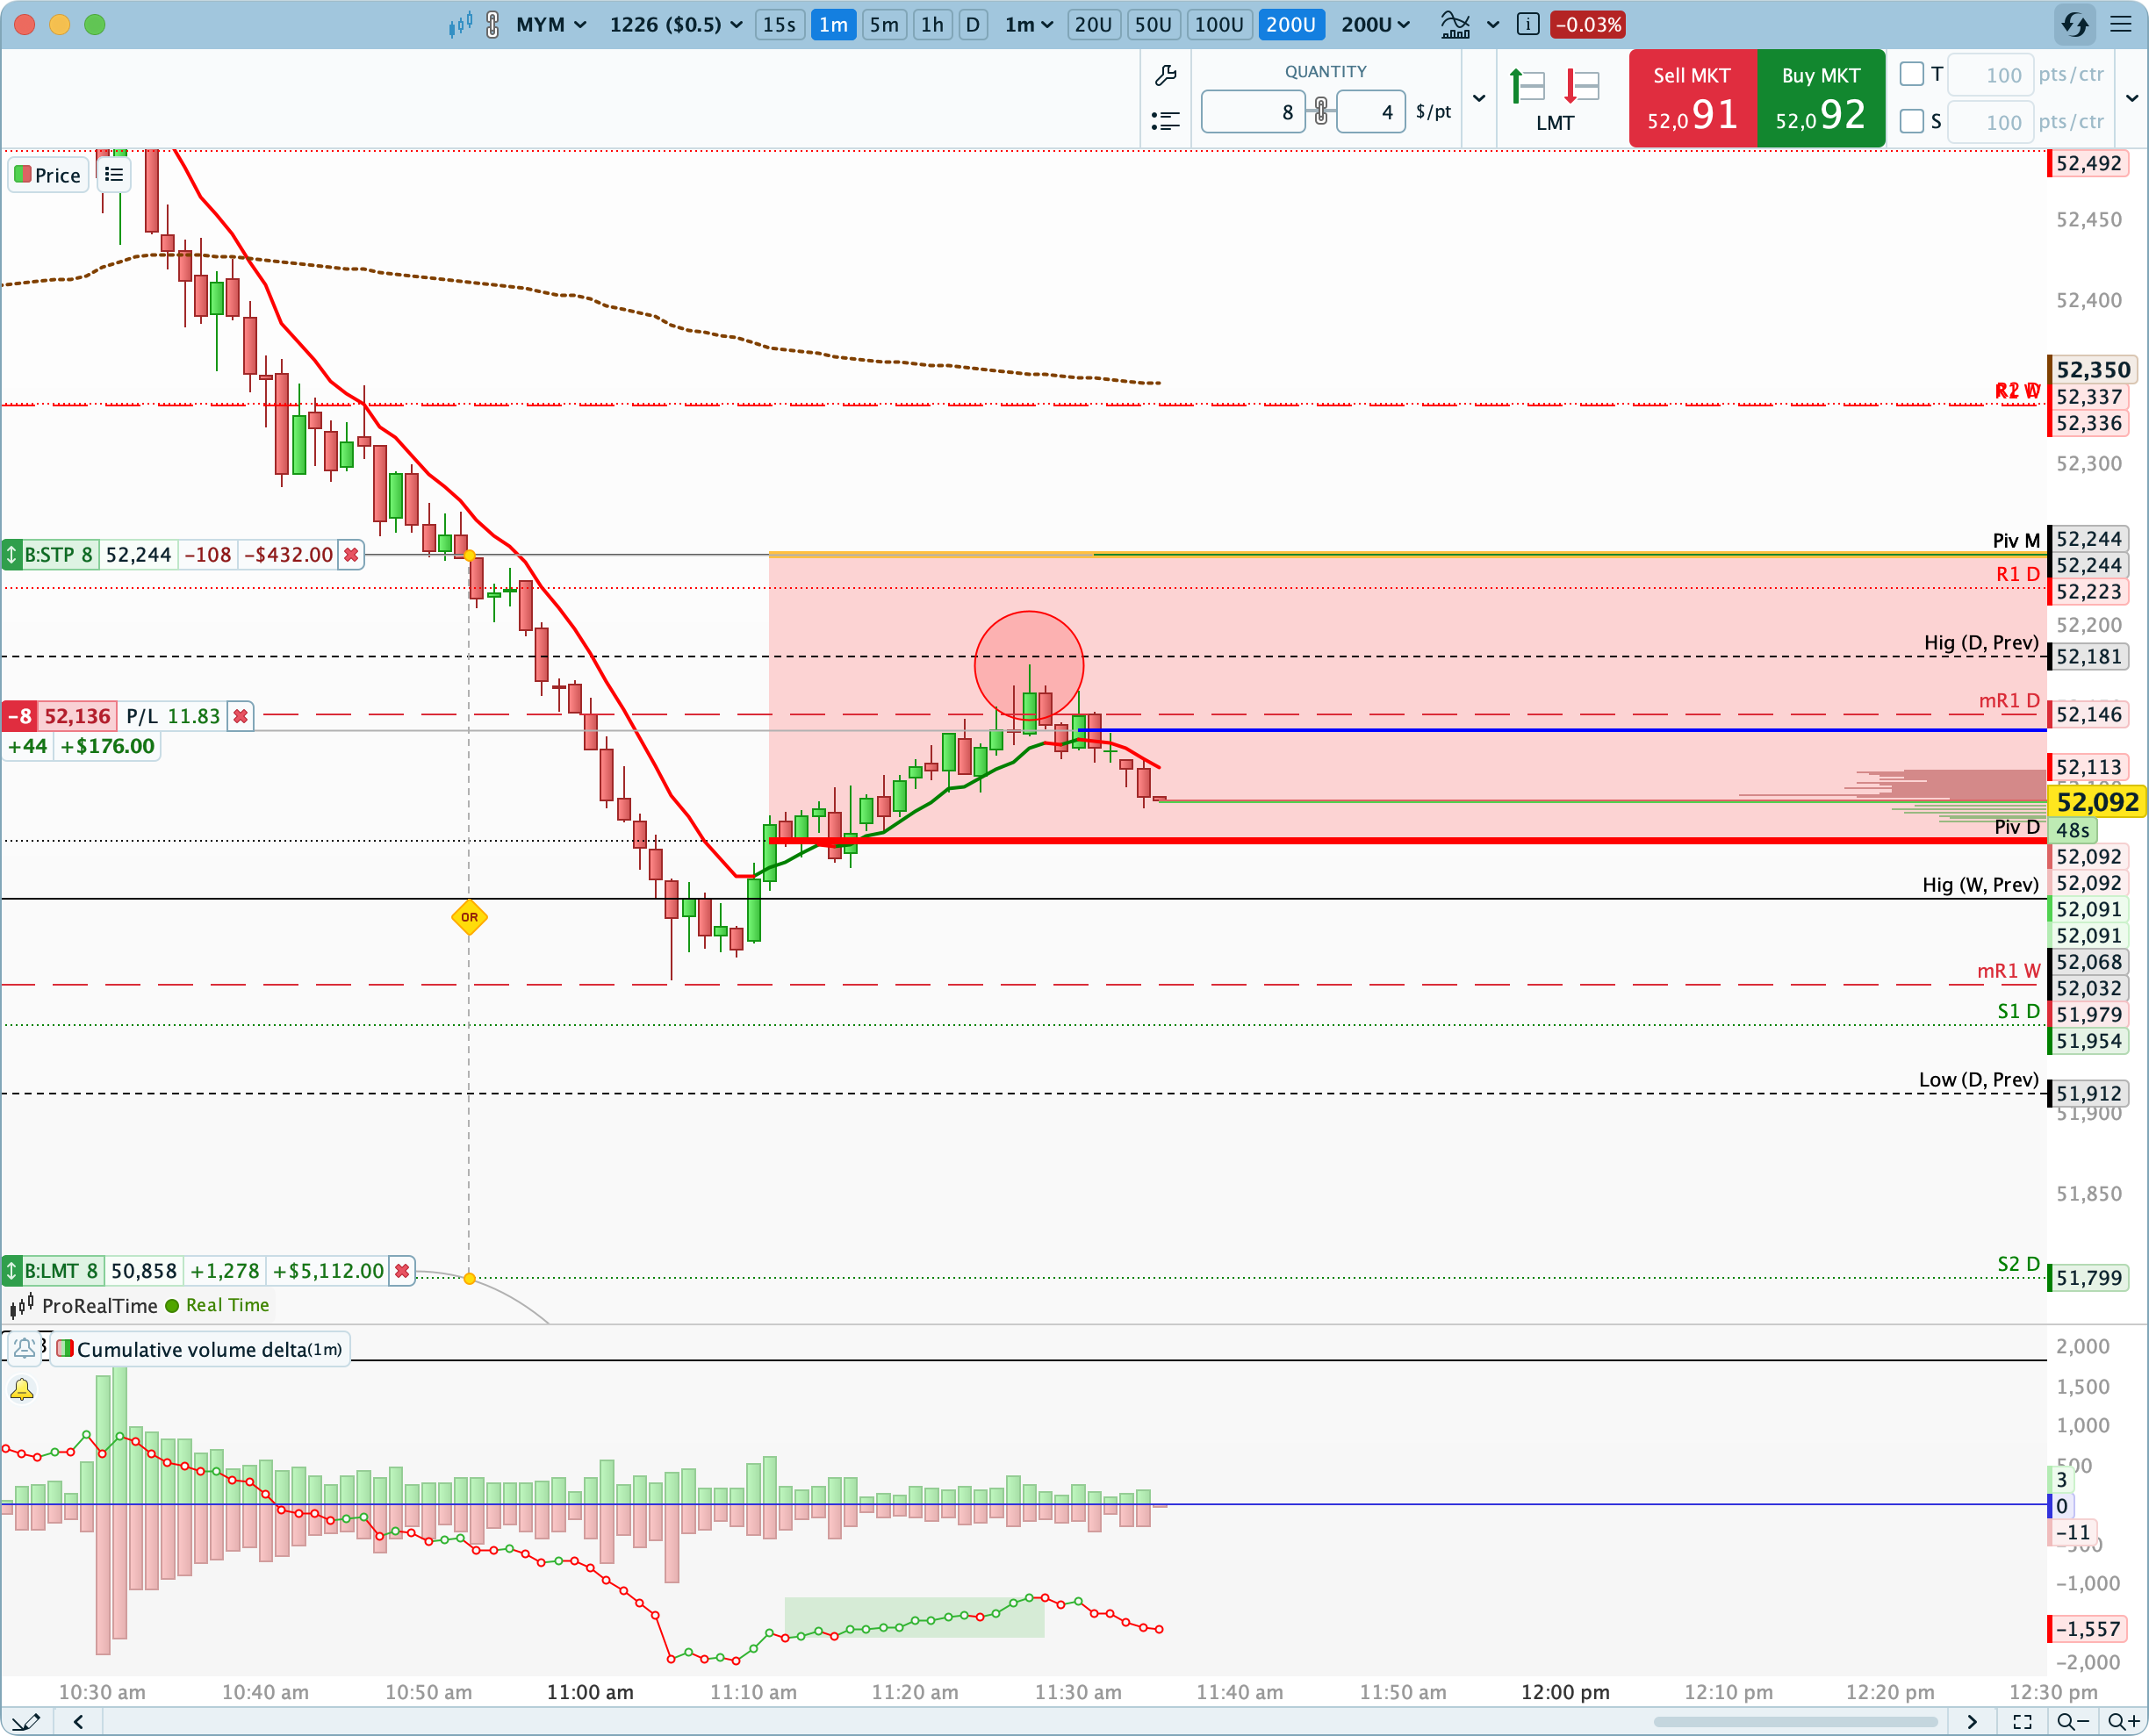Screen dimensions: 2149x1736
Task: Click the Sell MKT button
Action: click(1692, 98)
